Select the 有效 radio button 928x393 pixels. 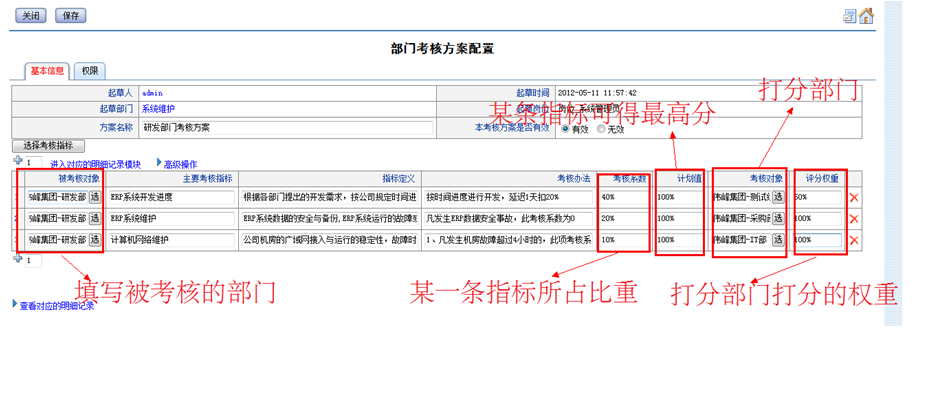click(x=566, y=128)
